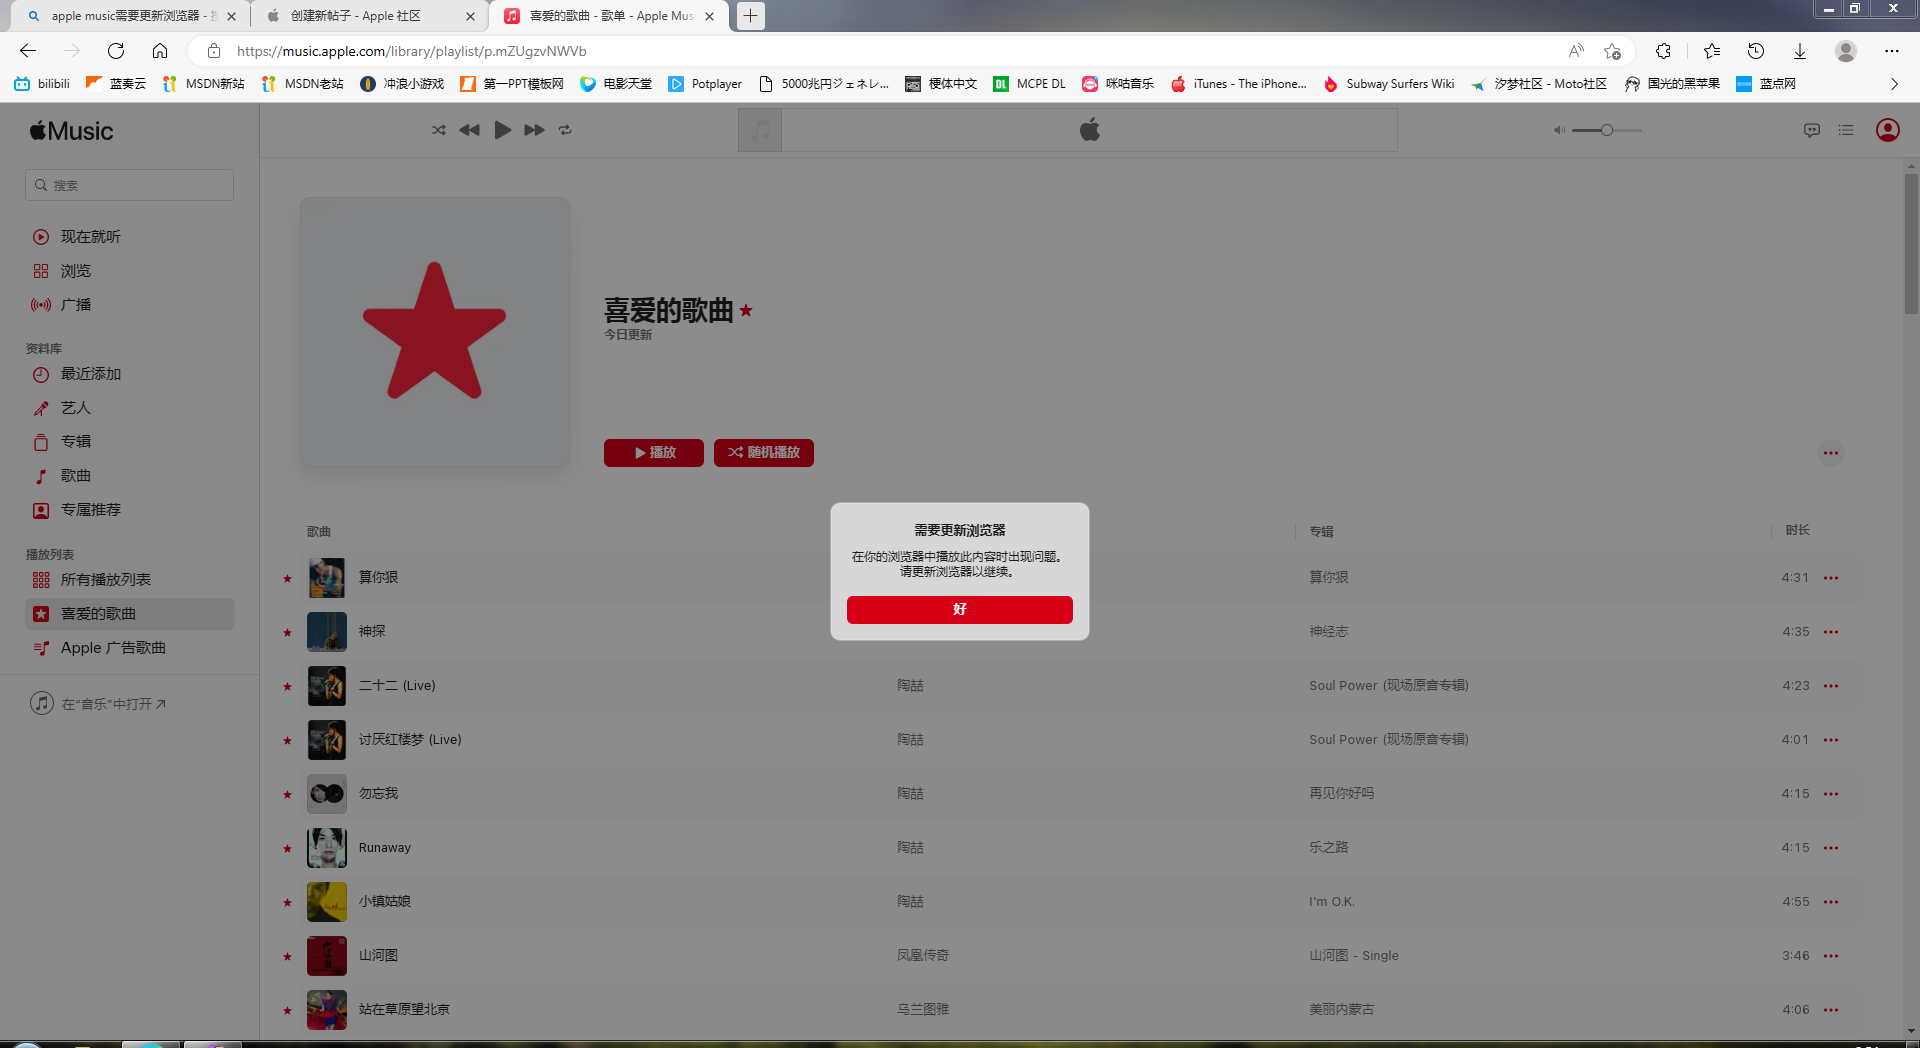The height and width of the screenshot is (1048, 1920).
Task: Open more options for 二十二 (Live) row
Action: click(1831, 686)
